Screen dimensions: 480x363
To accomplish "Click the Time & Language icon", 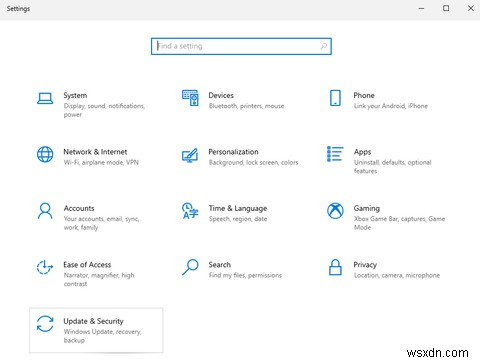I will pos(190,211).
